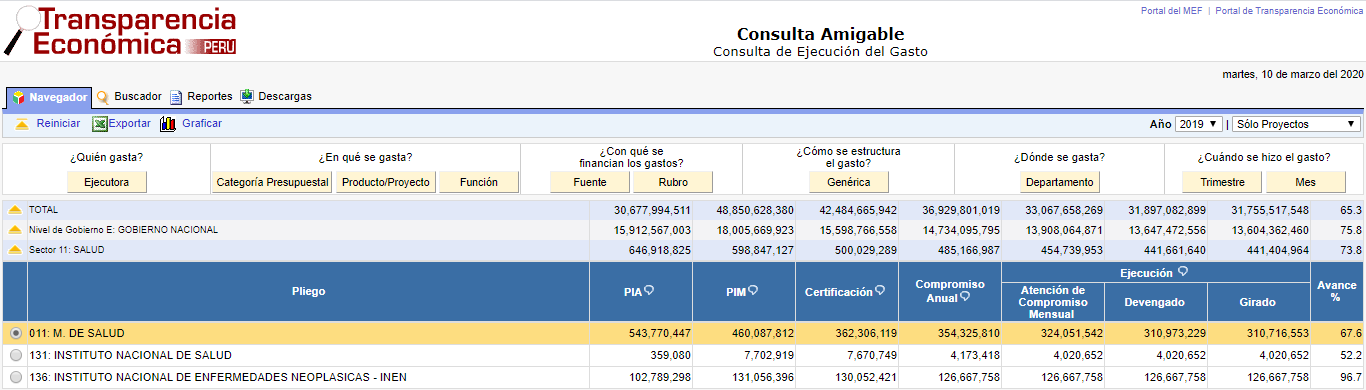Click the Descargas monitor icon

[247, 97]
